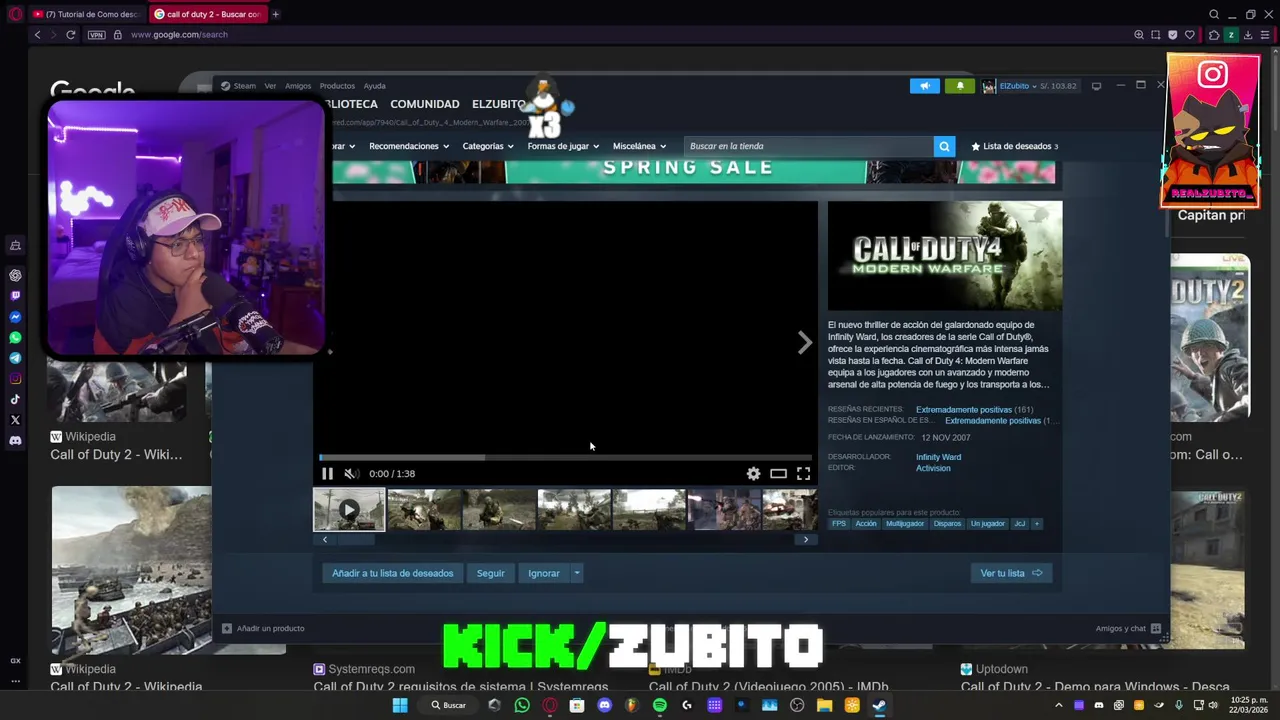The image size is (1280, 720).
Task: Open Messenger in the Opera sidebar
Action: (15, 317)
